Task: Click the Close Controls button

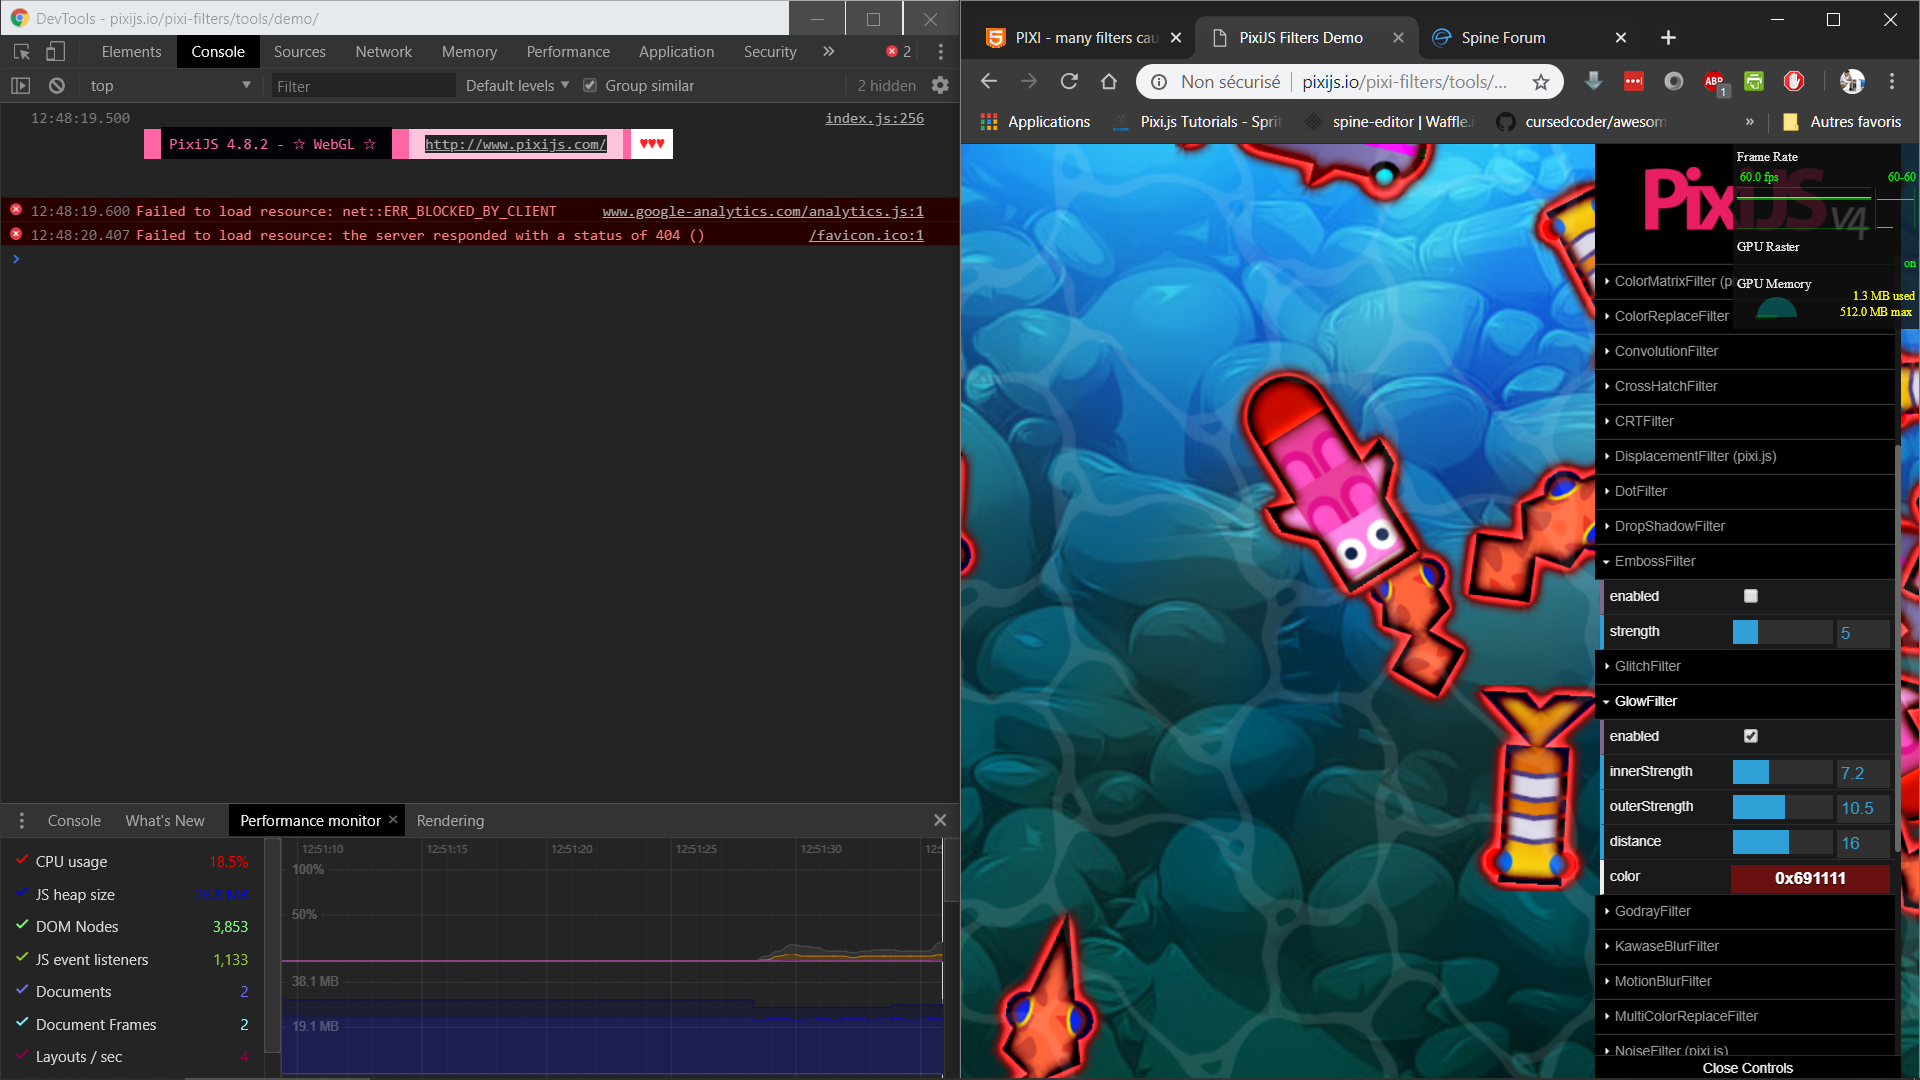Action: tap(1747, 1068)
